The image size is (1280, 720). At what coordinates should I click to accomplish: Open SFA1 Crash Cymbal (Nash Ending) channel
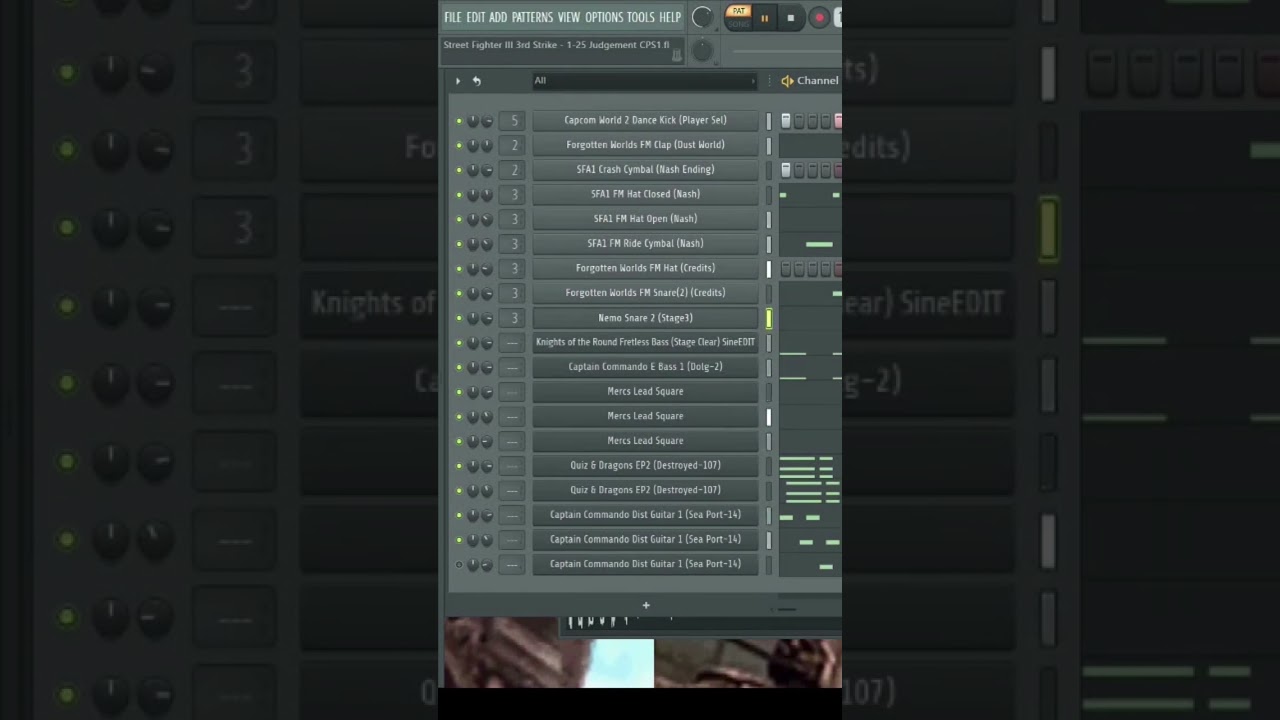(645, 170)
